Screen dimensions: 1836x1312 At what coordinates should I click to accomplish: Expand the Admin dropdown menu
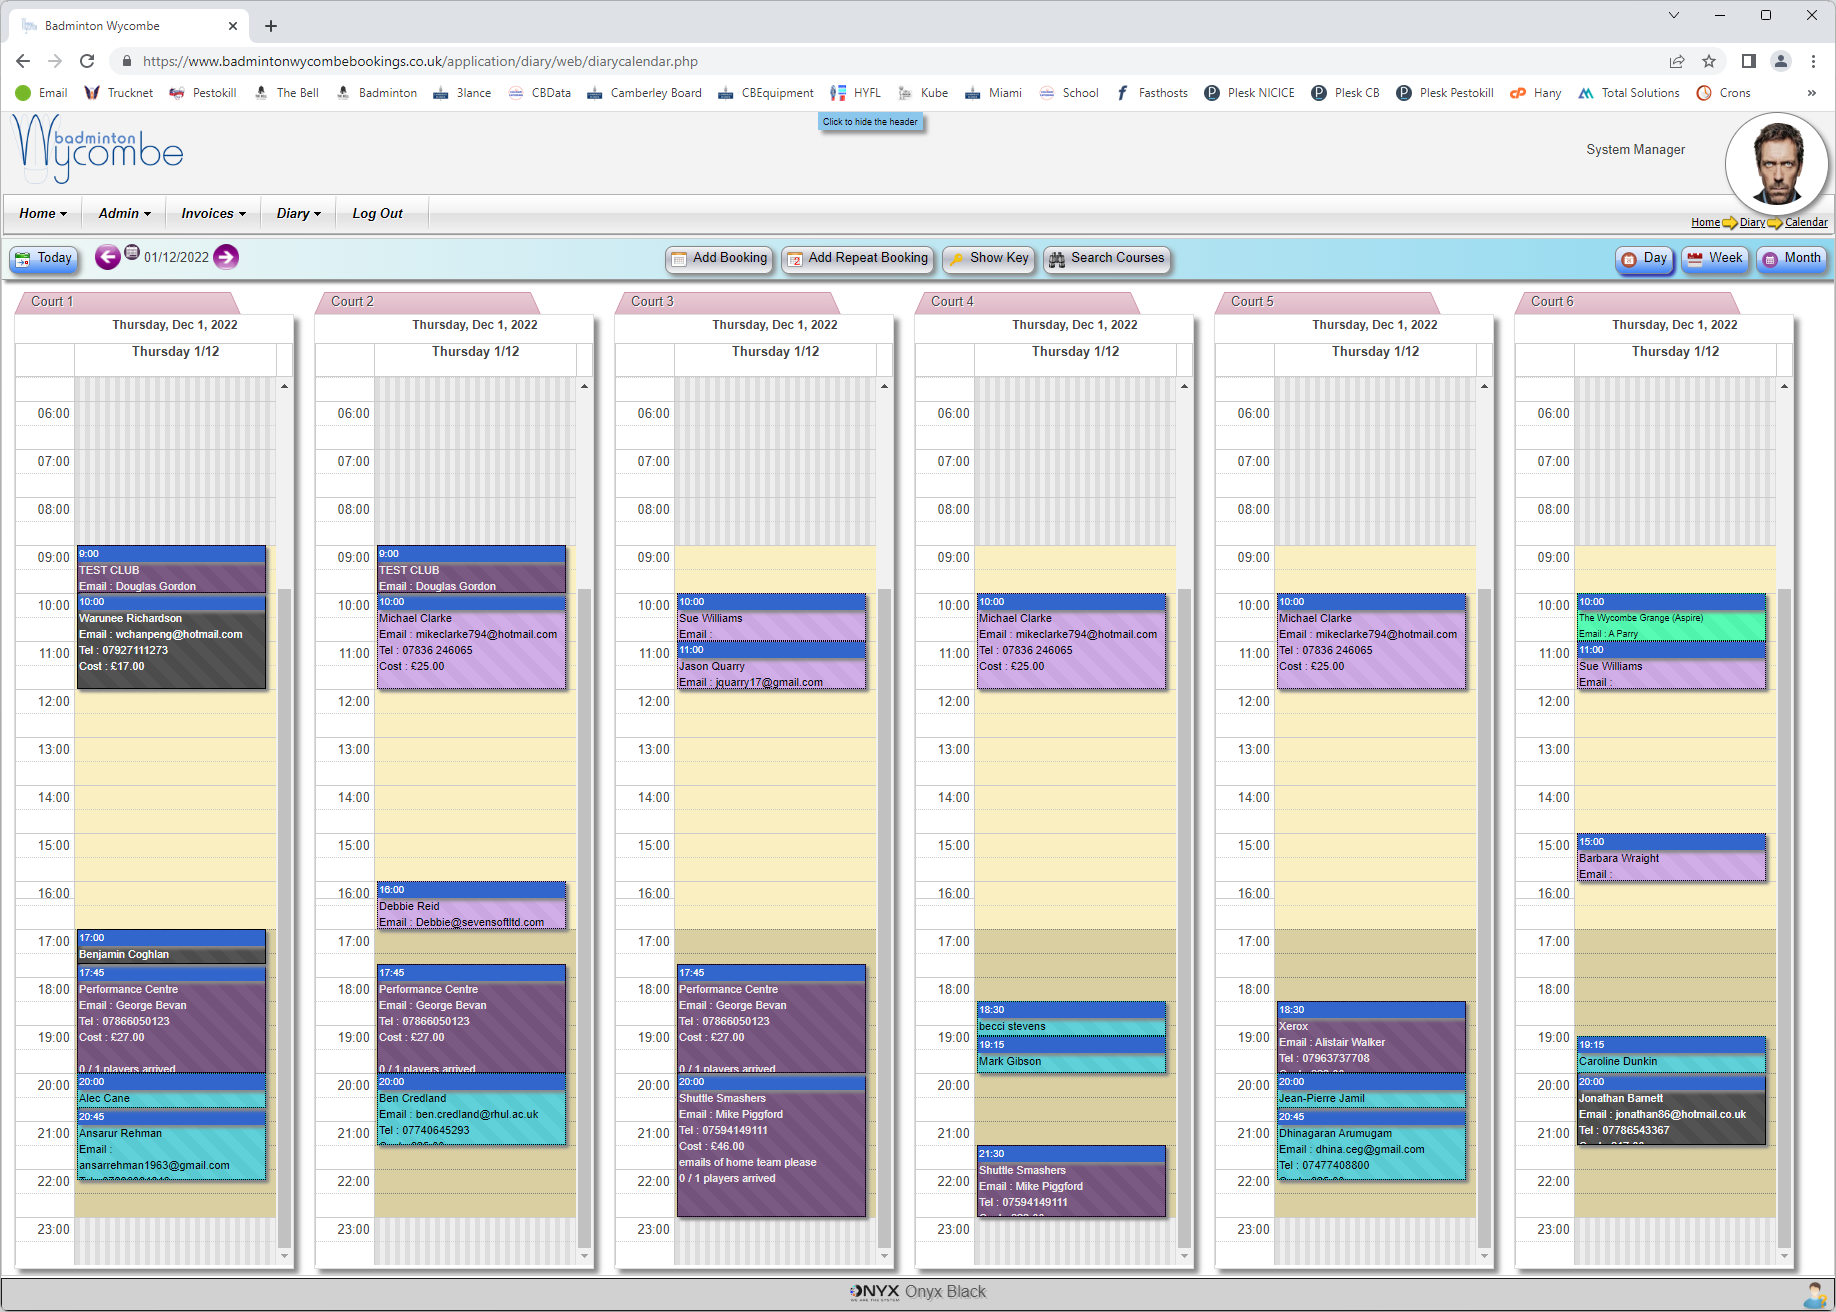[124, 214]
